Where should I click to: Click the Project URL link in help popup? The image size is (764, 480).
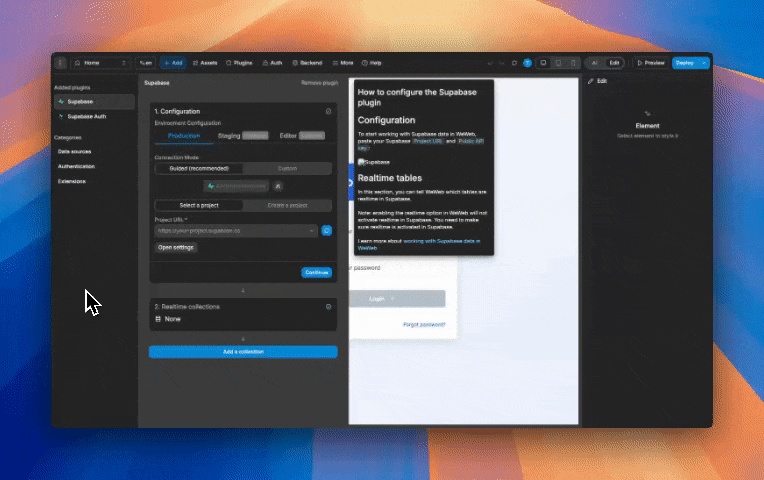click(x=428, y=141)
